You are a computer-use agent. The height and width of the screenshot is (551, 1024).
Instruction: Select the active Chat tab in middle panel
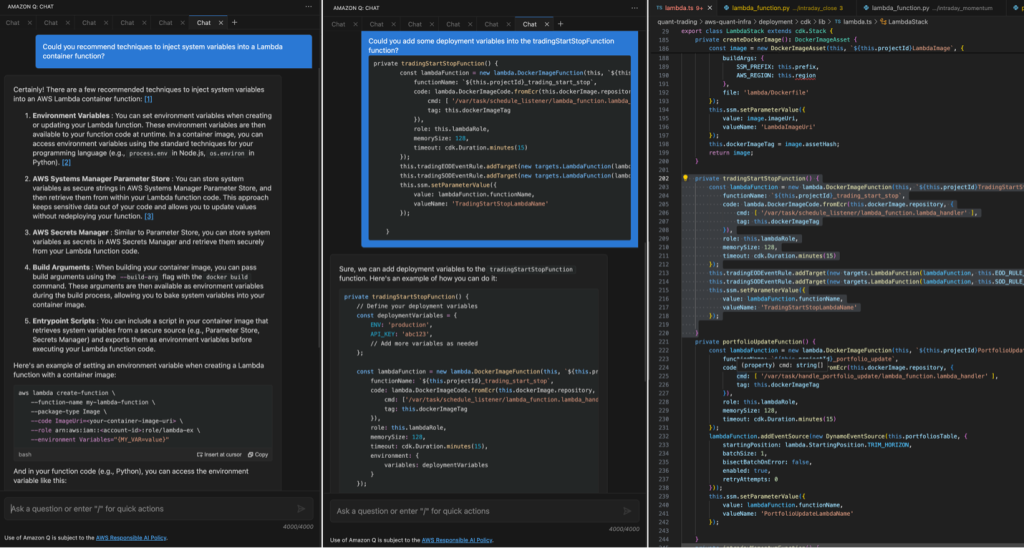click(x=530, y=24)
